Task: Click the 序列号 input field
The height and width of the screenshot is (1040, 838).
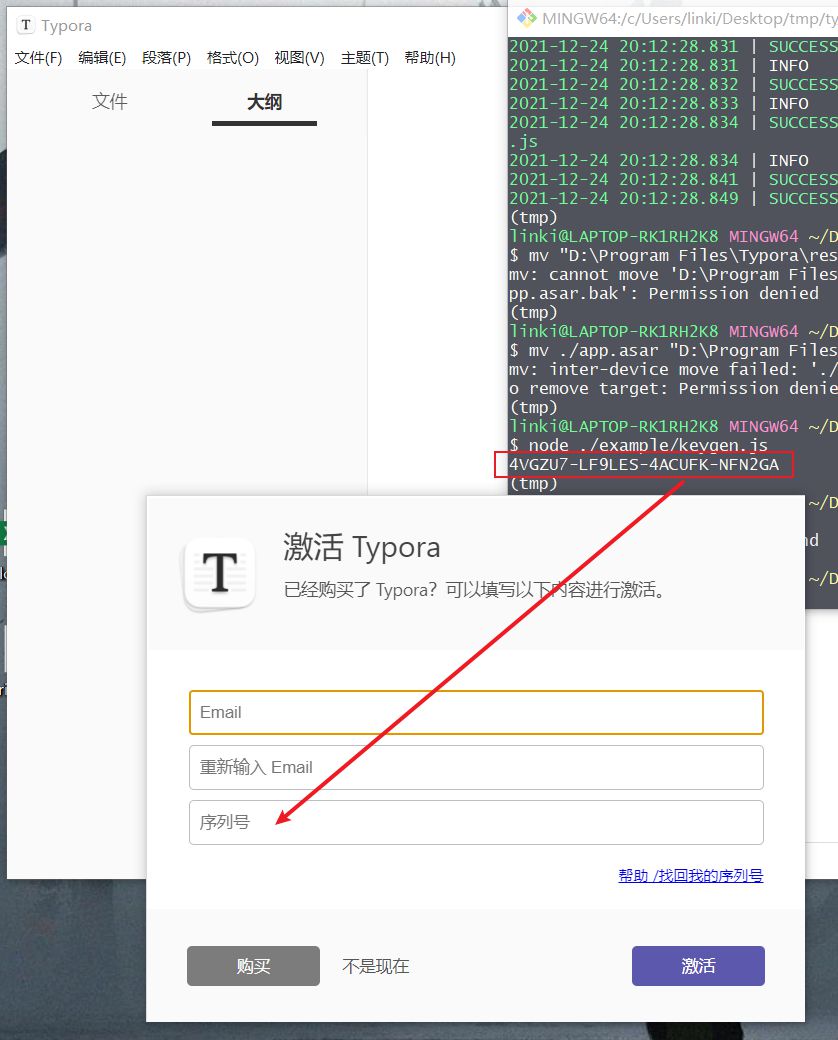Action: [x=476, y=822]
